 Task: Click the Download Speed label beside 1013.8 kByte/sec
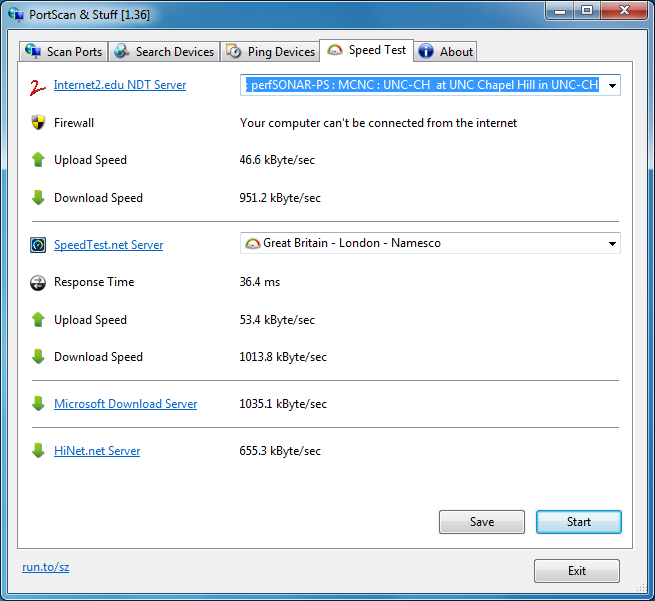coord(98,357)
